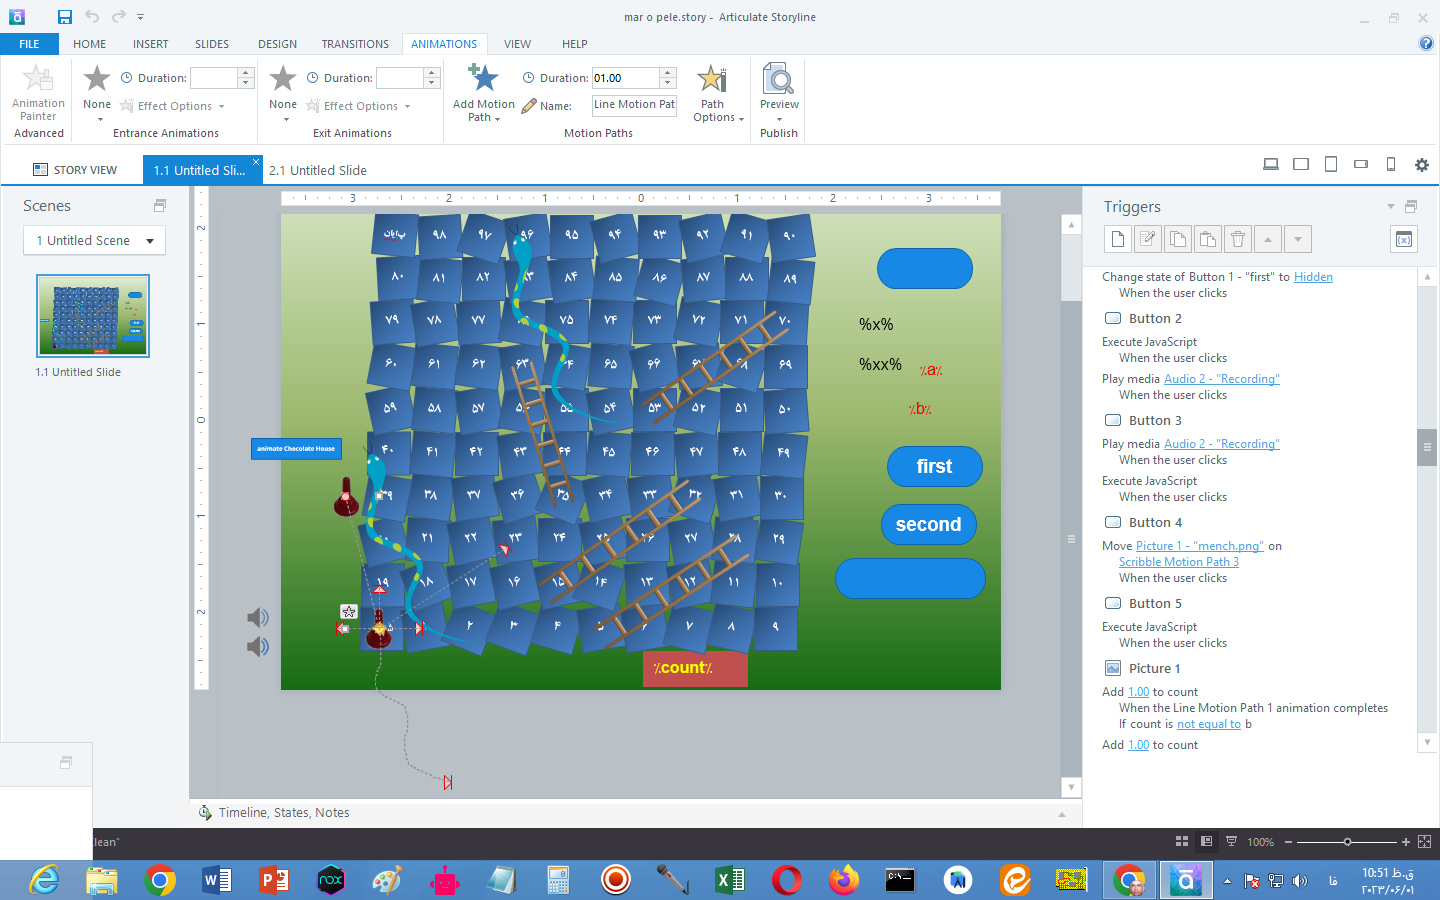Select the tablet portrait view icon
This screenshot has width=1440, height=900.
coord(1330,165)
